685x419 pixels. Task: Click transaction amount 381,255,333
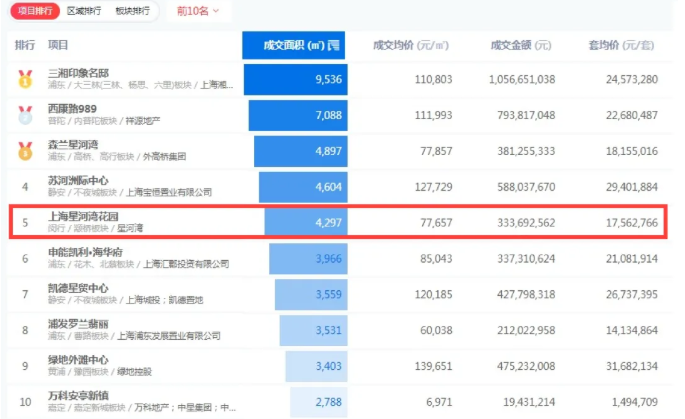tap(526, 151)
